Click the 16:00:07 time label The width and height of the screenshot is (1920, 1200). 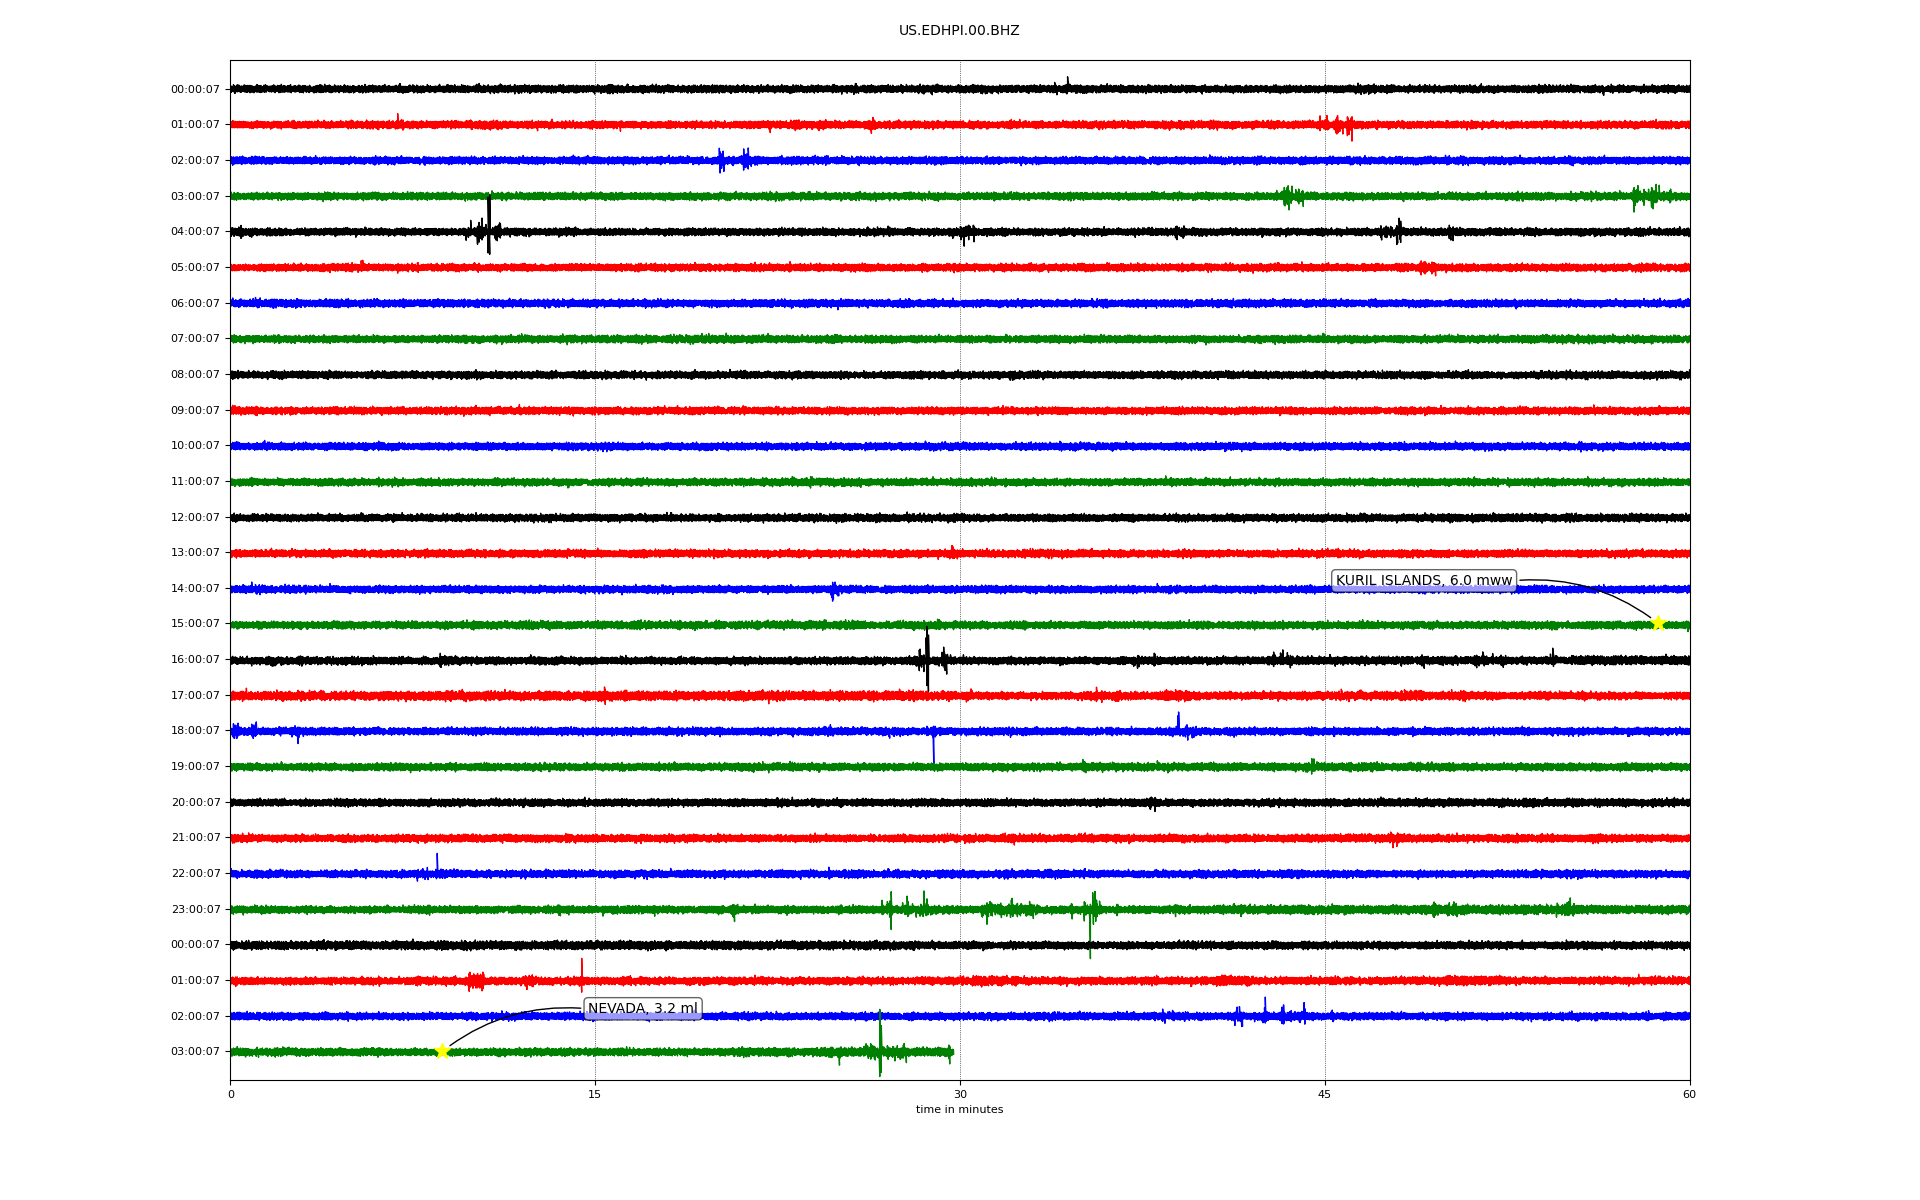tap(195, 660)
